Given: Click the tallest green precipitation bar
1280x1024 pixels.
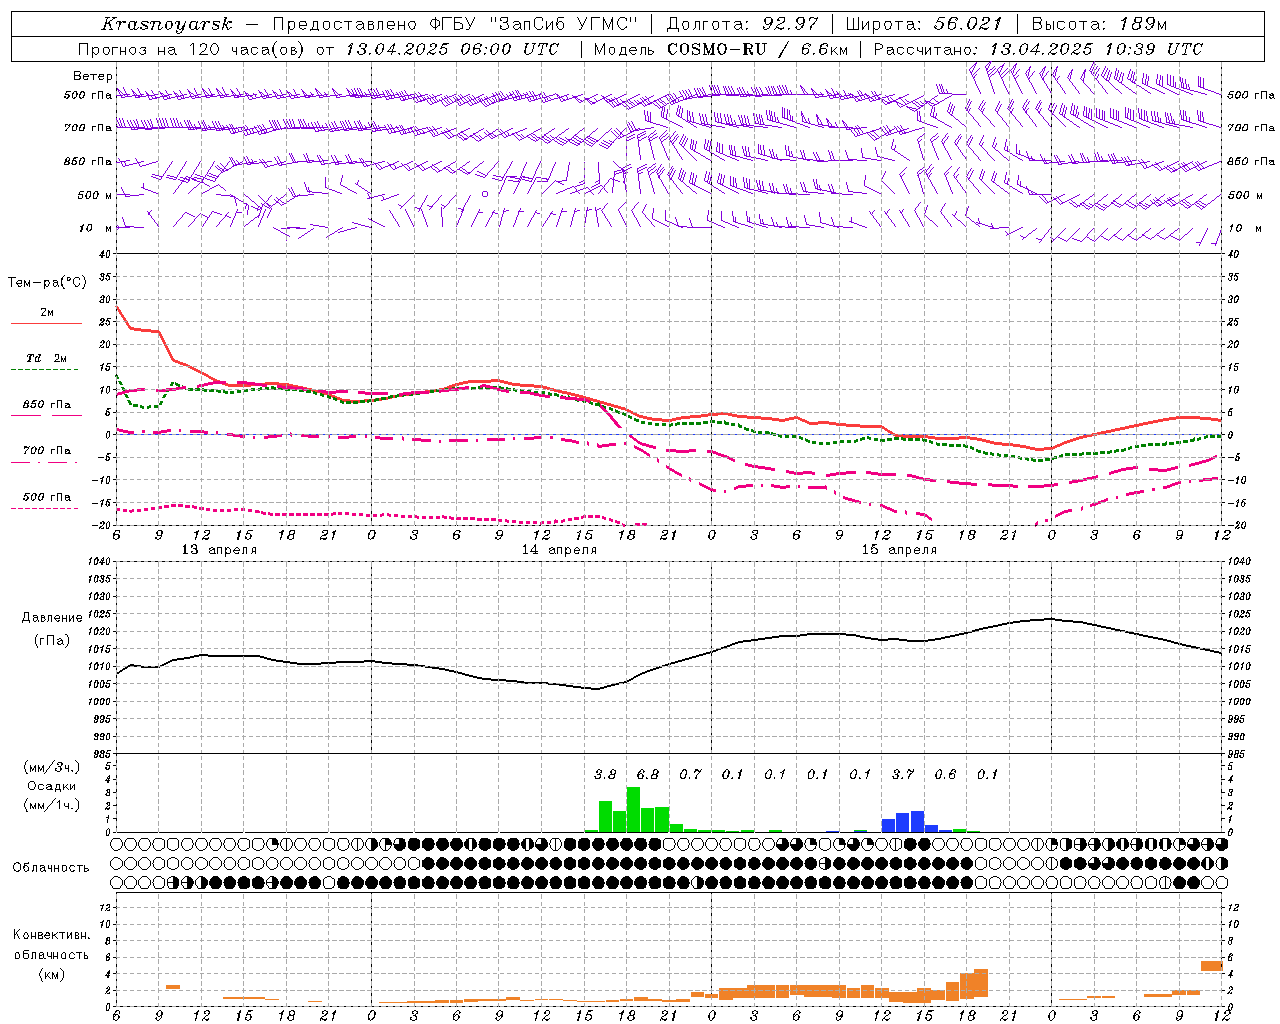Looking at the screenshot, I should click(633, 810).
